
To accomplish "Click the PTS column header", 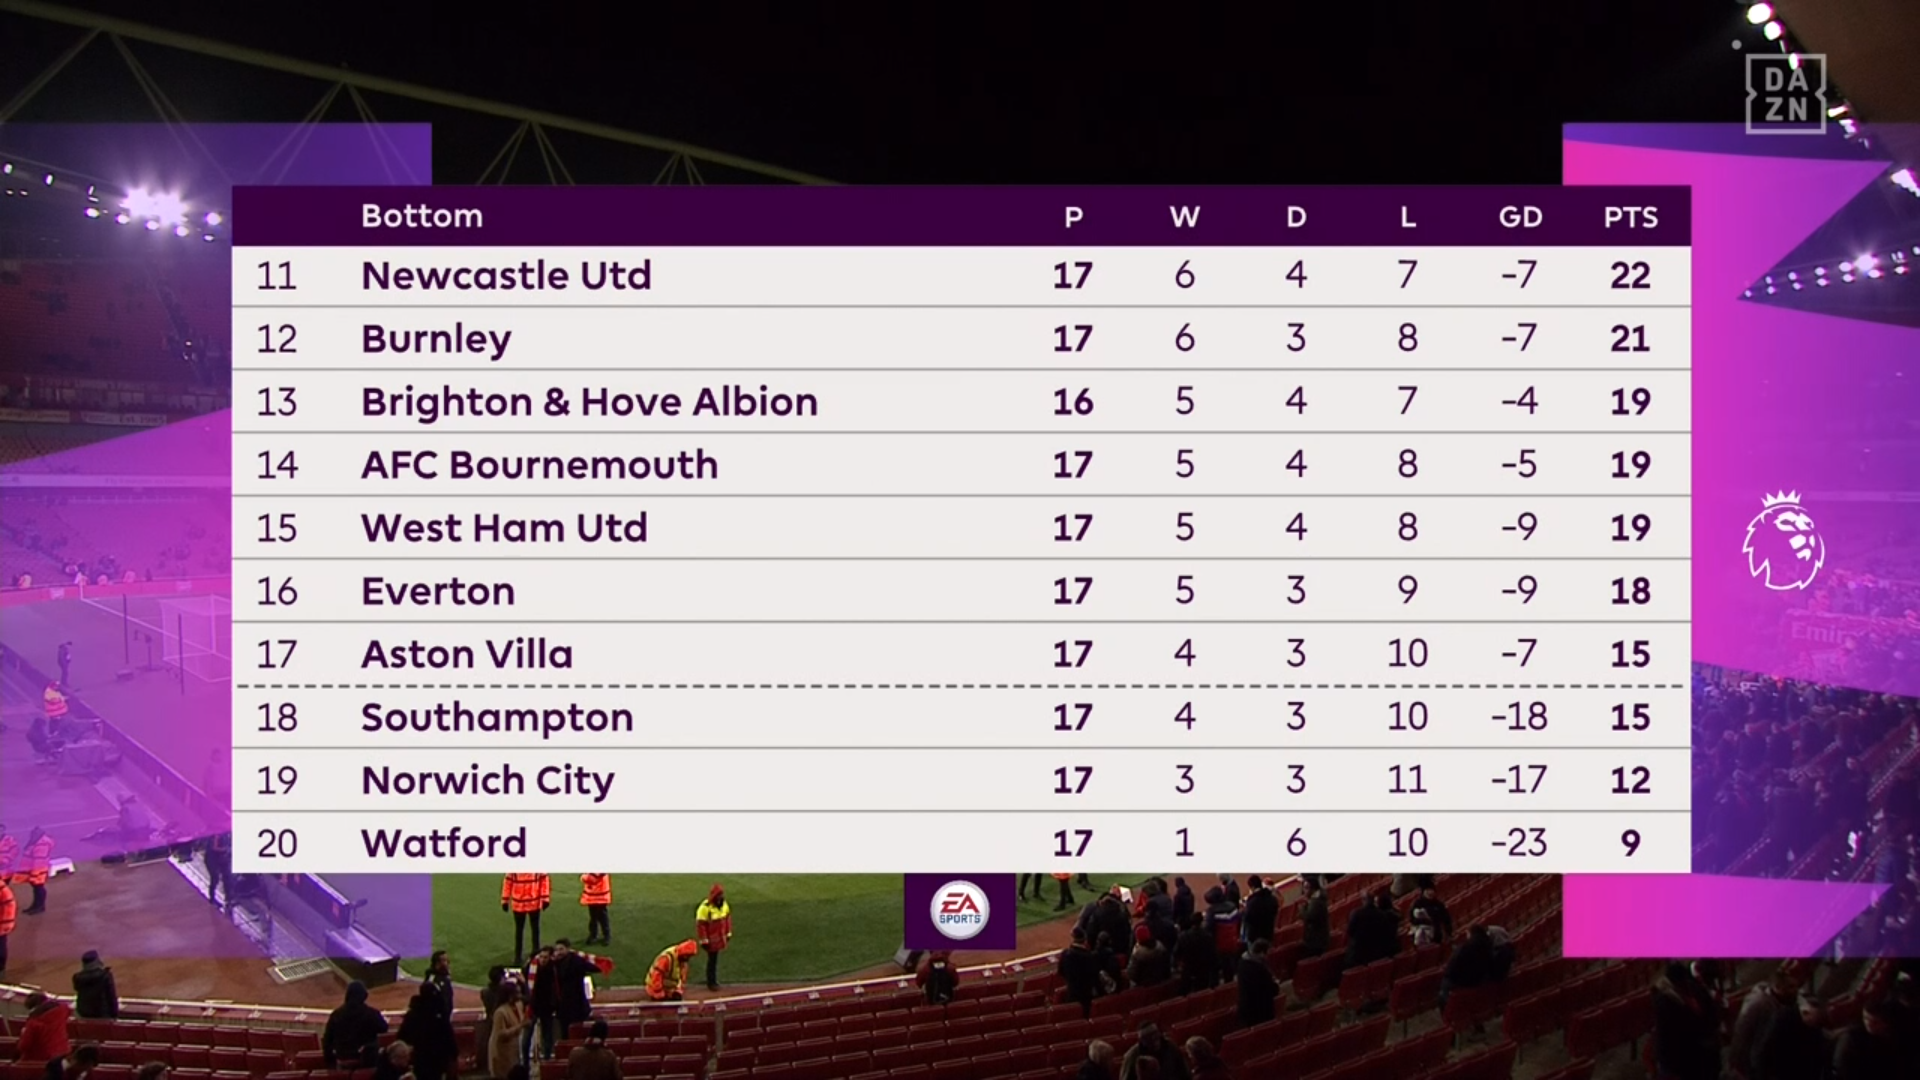I will [1630, 217].
